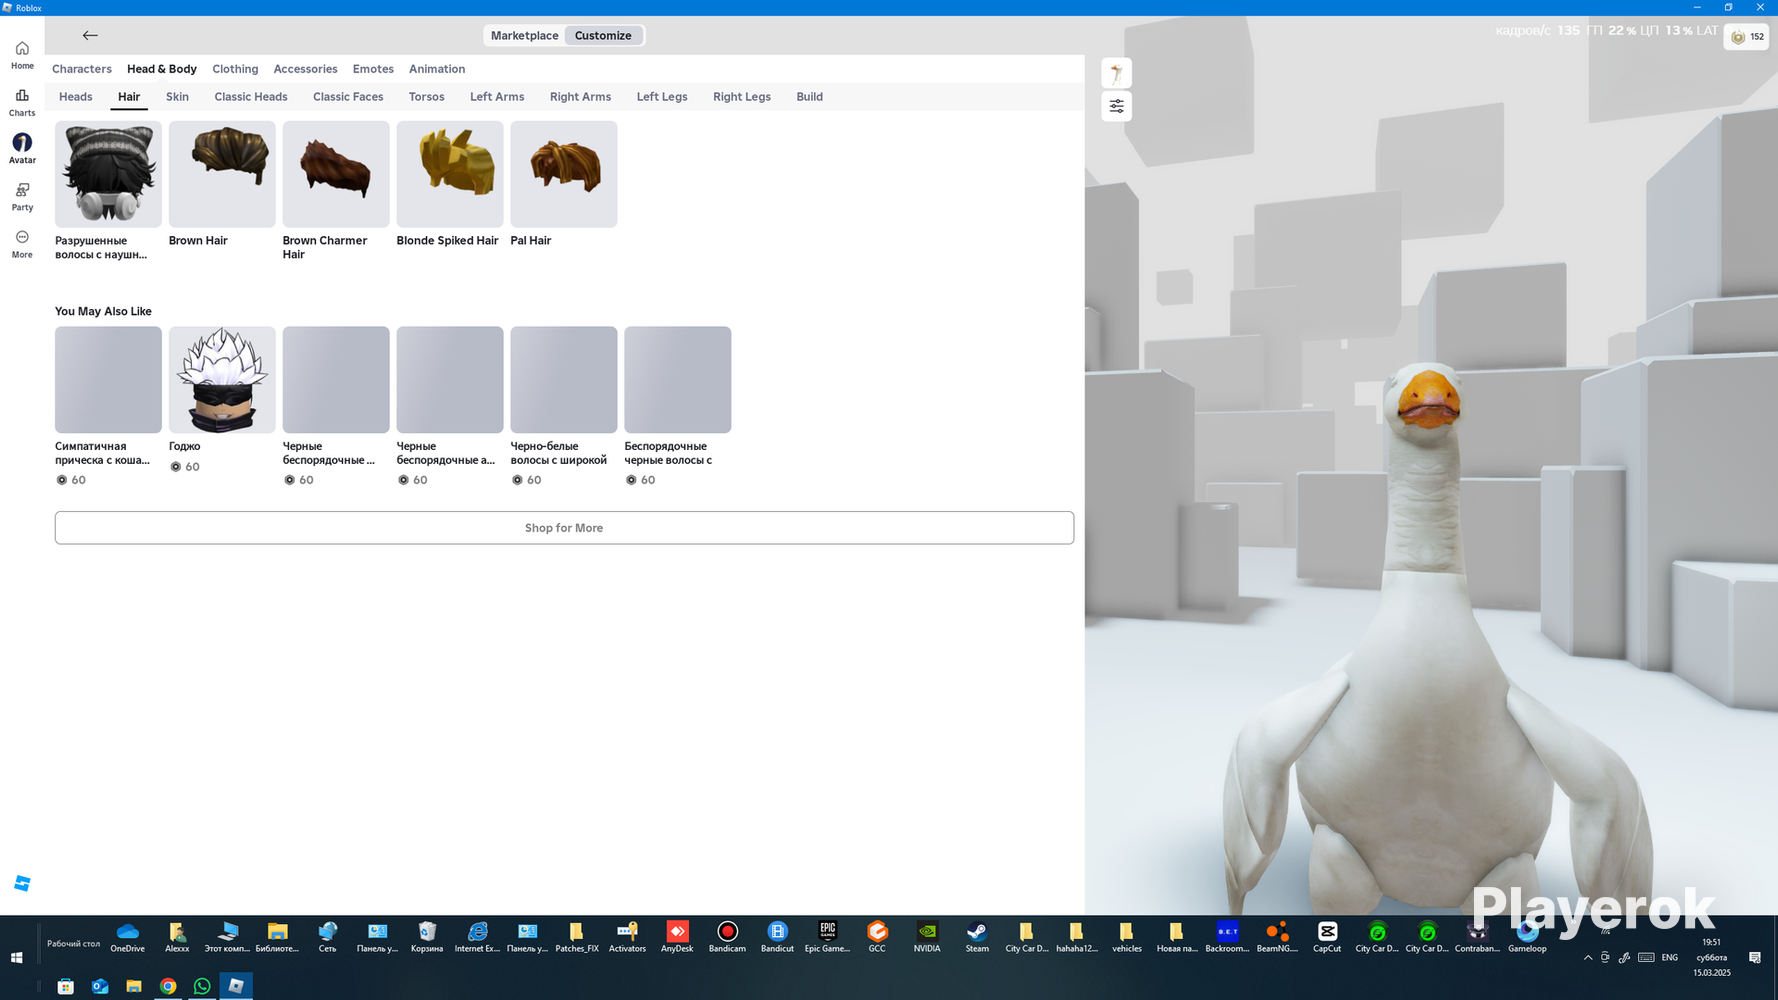Viewport: 1778px width, 1000px height.
Task: Open the Clothing tab
Action: pyautogui.click(x=235, y=69)
